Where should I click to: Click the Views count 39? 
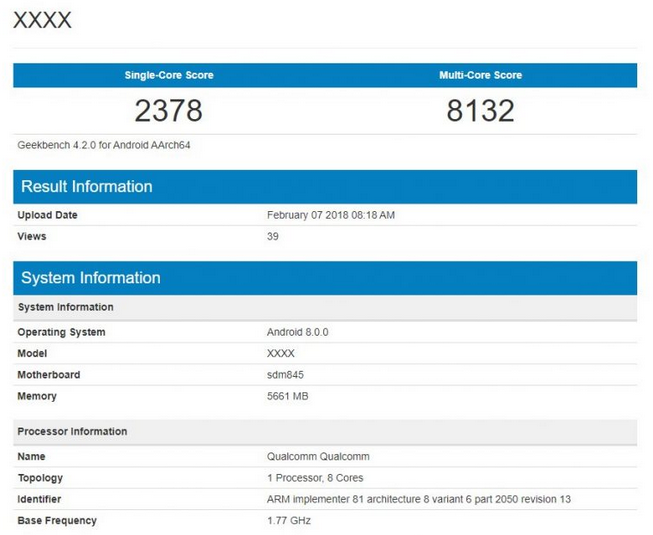tap(273, 236)
